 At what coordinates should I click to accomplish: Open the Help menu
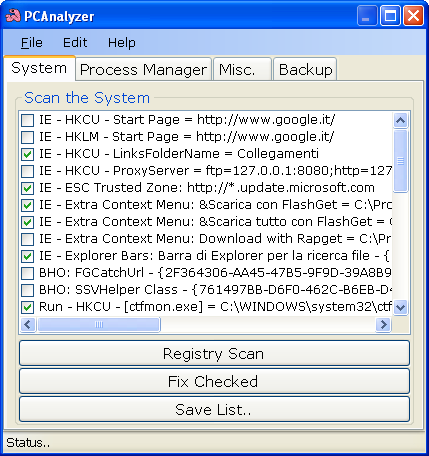(122, 43)
